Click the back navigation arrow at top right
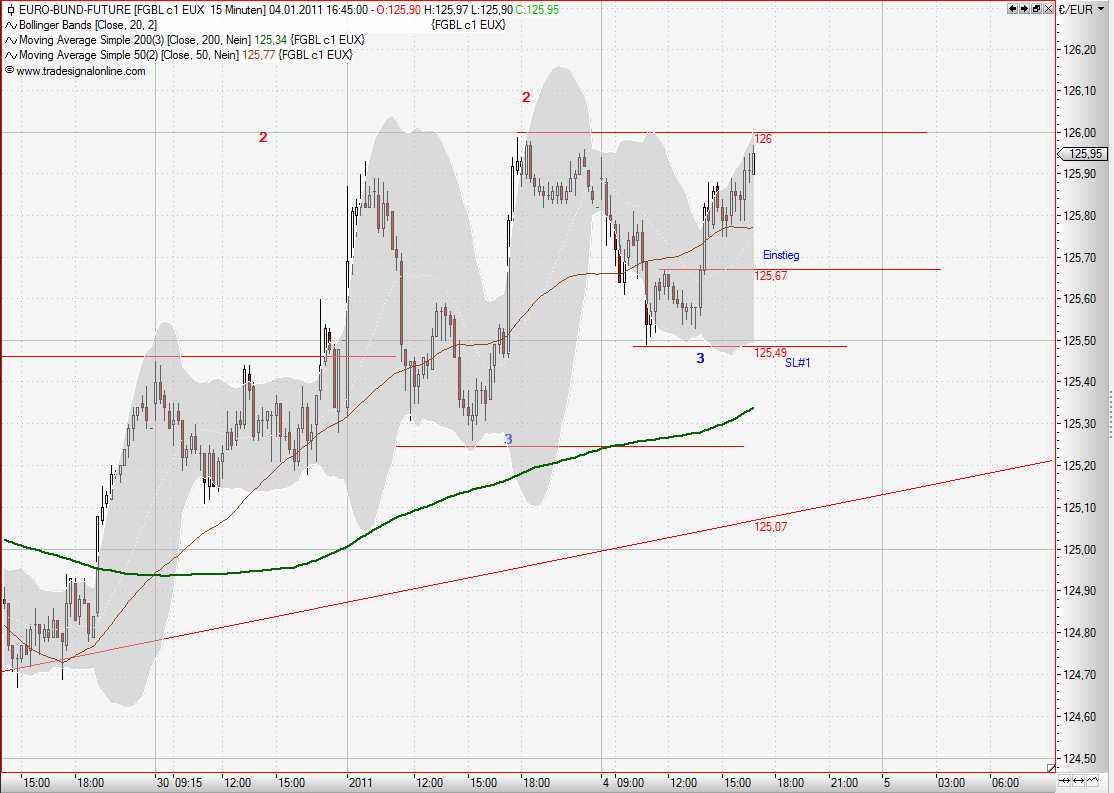1114x793 pixels. [x=1011, y=8]
